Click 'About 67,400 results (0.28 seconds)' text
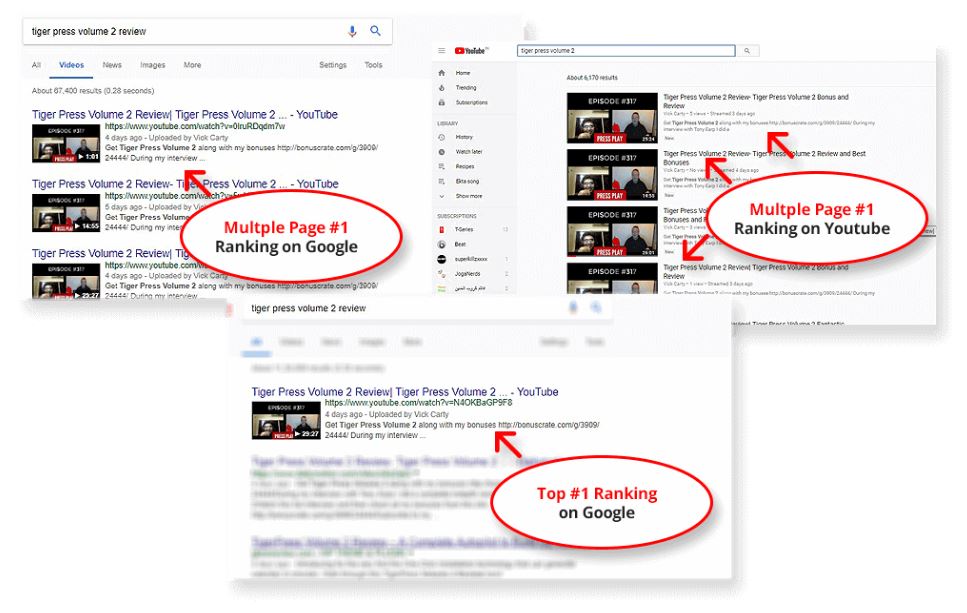 click(93, 91)
